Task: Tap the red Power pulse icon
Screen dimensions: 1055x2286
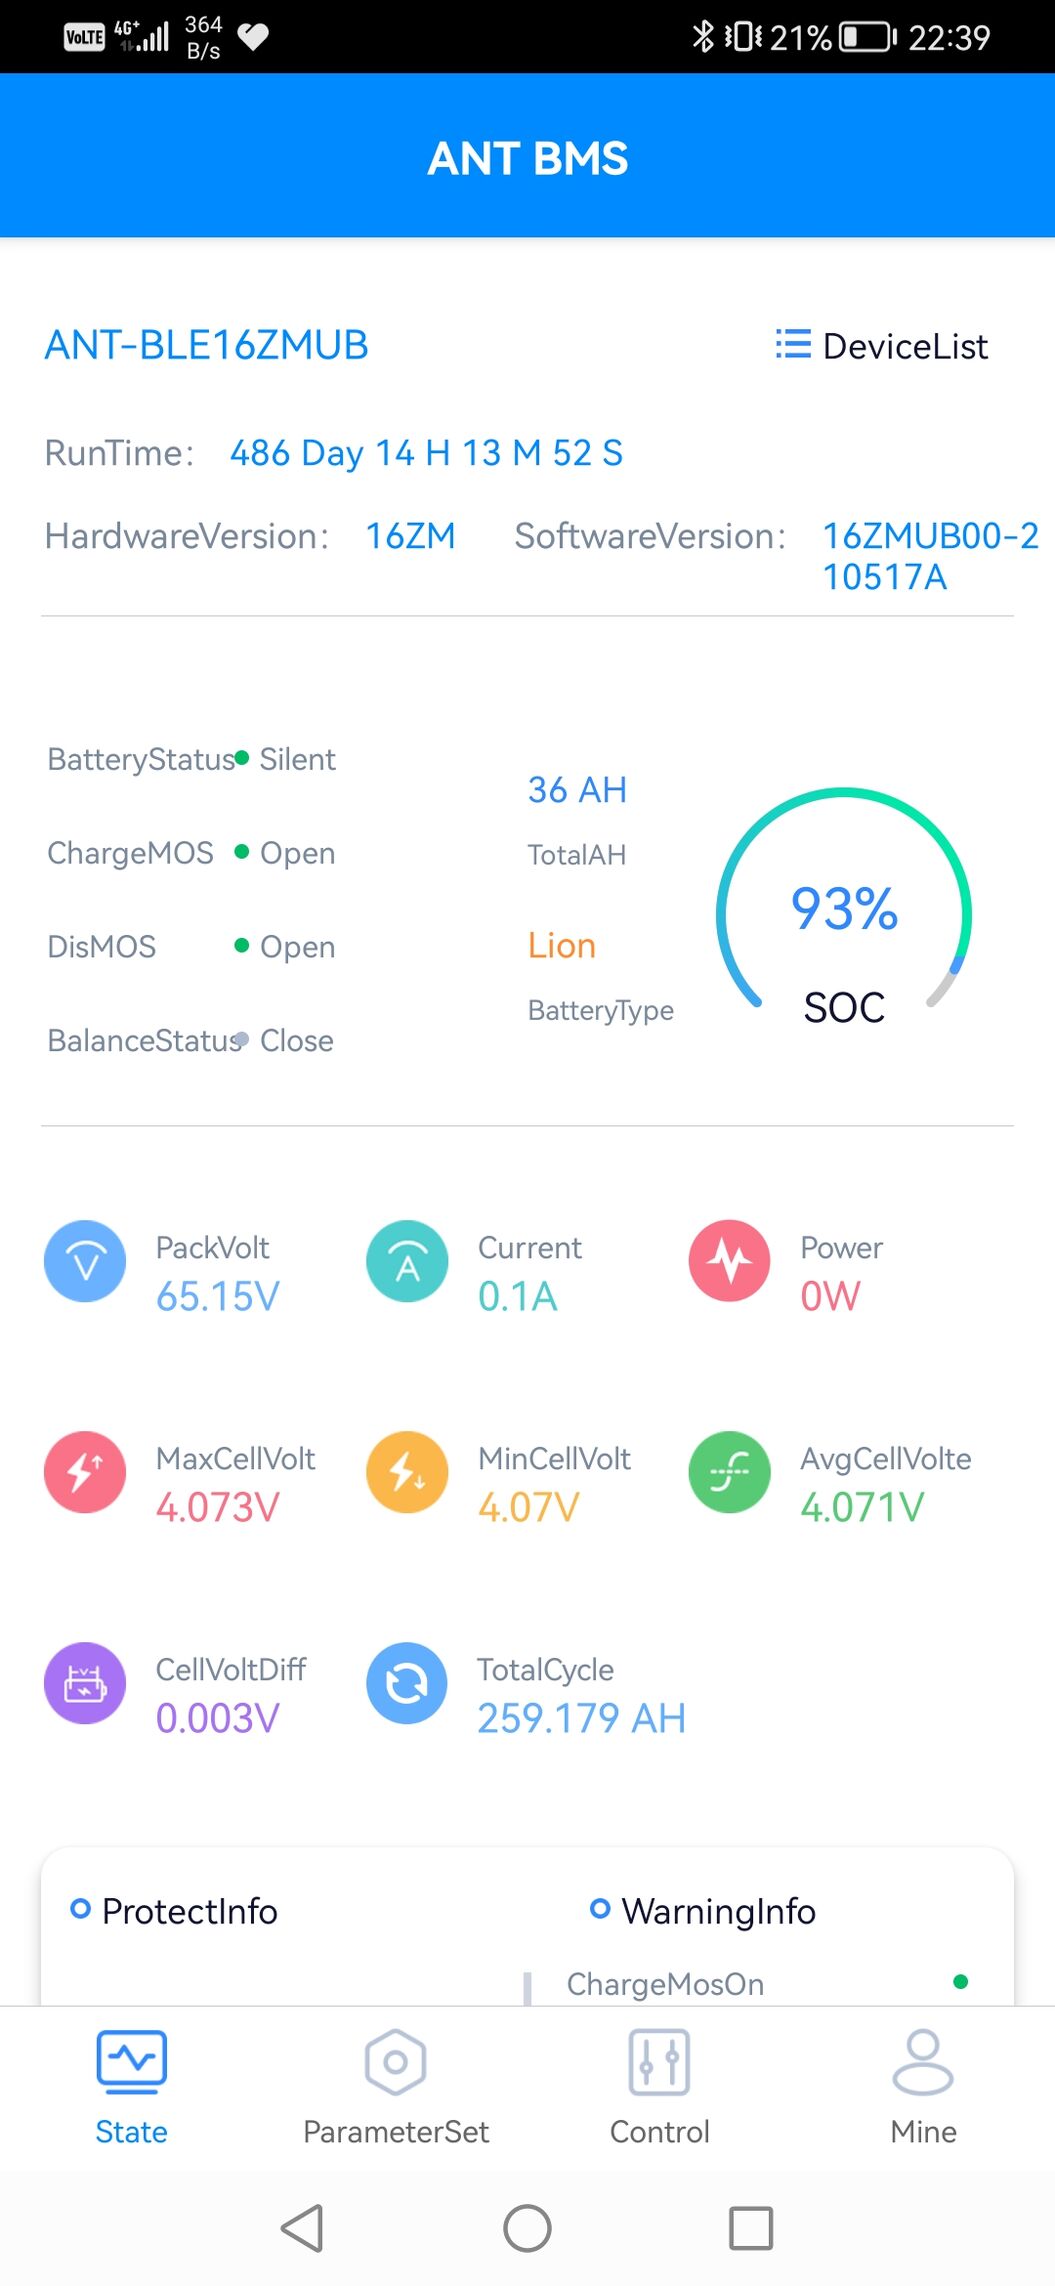Action: tap(730, 1261)
